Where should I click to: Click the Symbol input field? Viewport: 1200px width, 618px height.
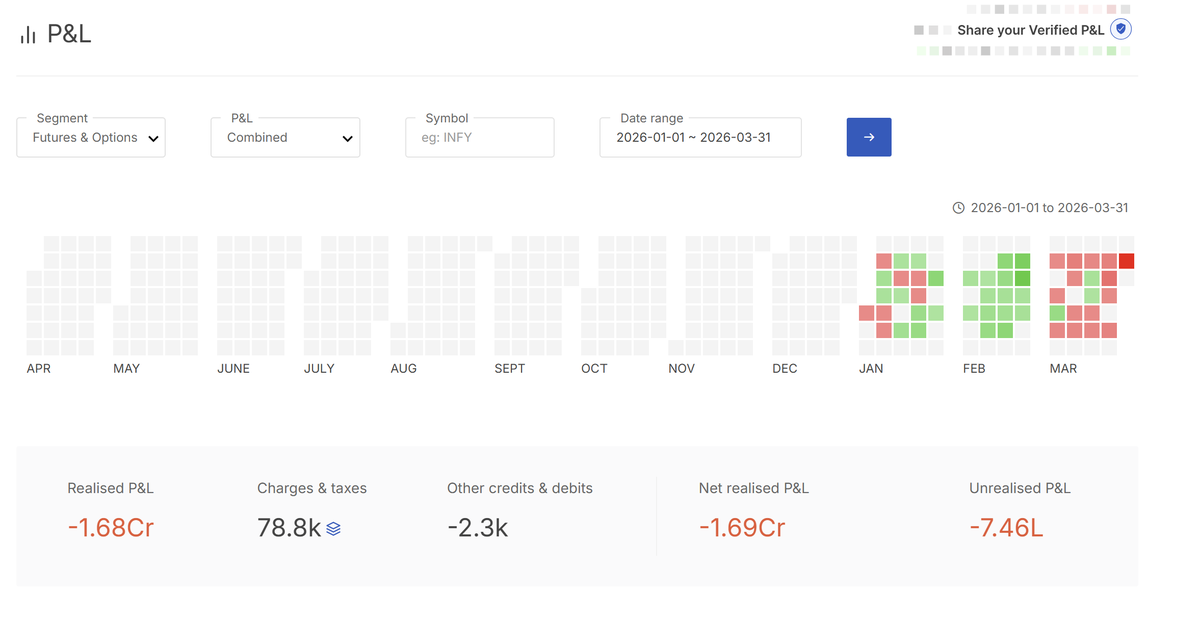coord(480,138)
